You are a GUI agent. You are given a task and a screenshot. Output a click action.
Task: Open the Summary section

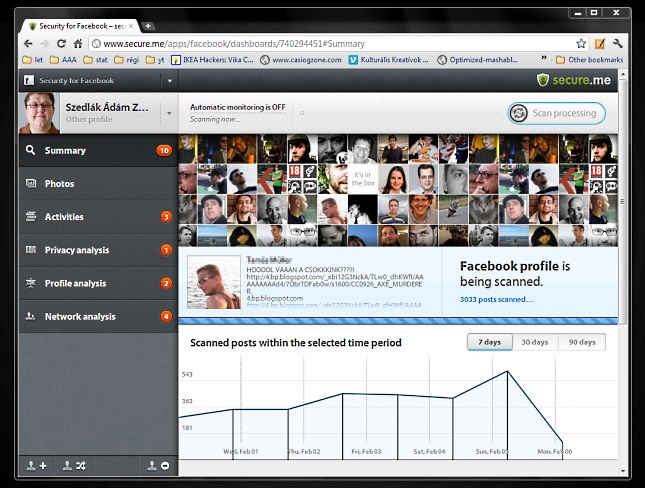point(98,150)
